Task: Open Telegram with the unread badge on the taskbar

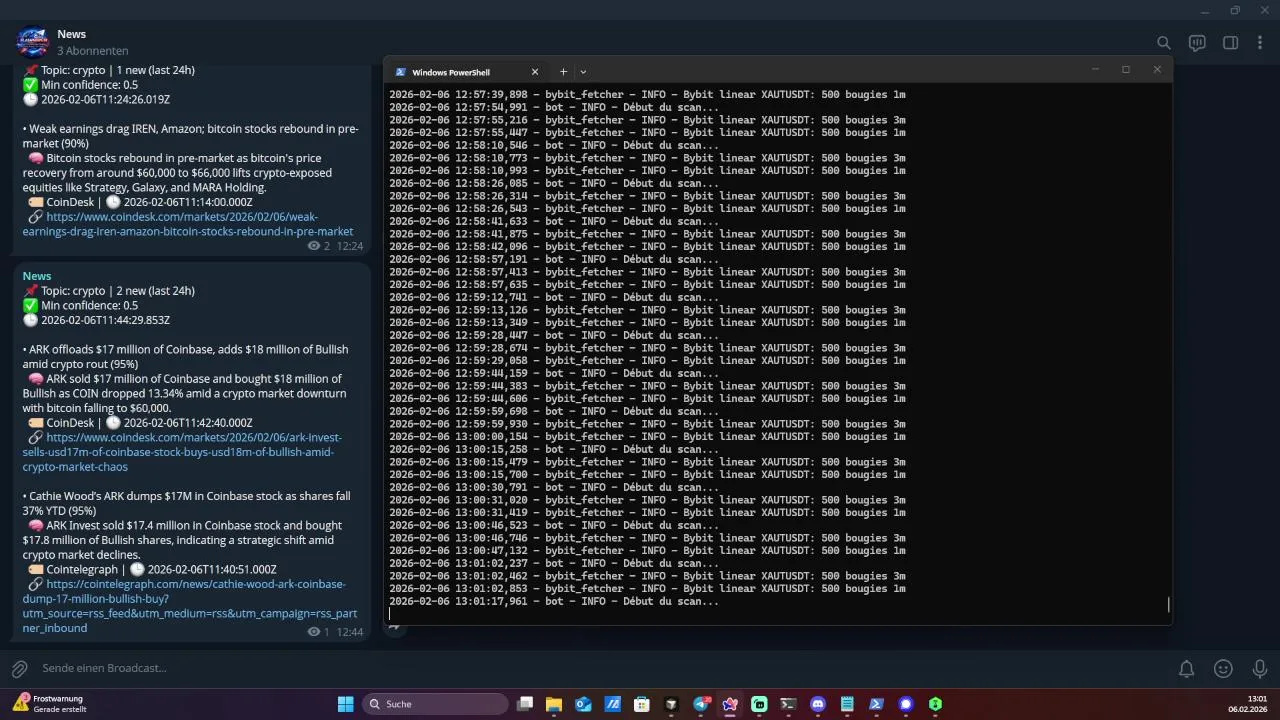Action: click(x=701, y=704)
